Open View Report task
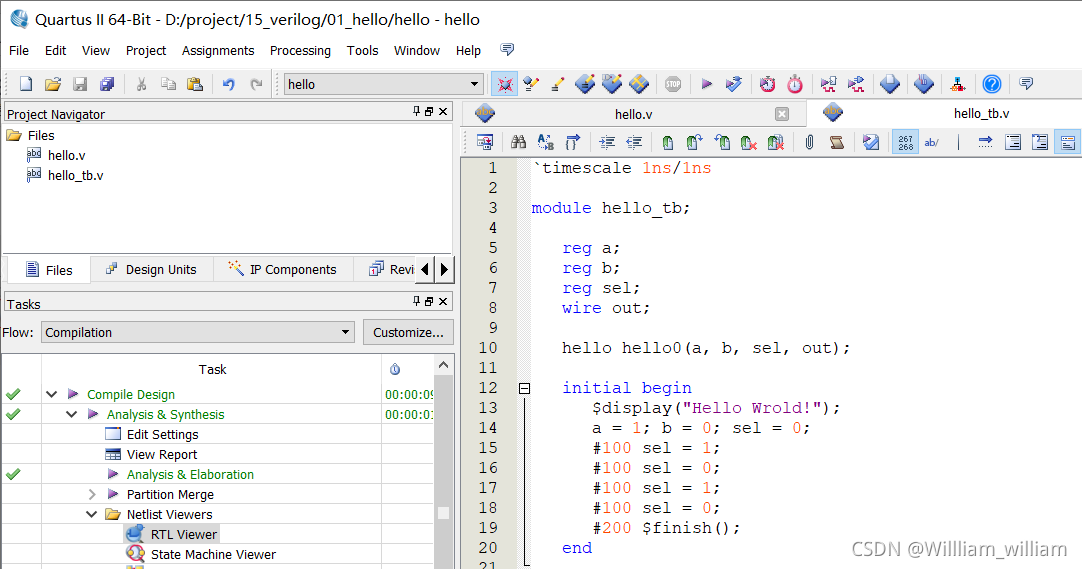1082x569 pixels. tap(151, 455)
